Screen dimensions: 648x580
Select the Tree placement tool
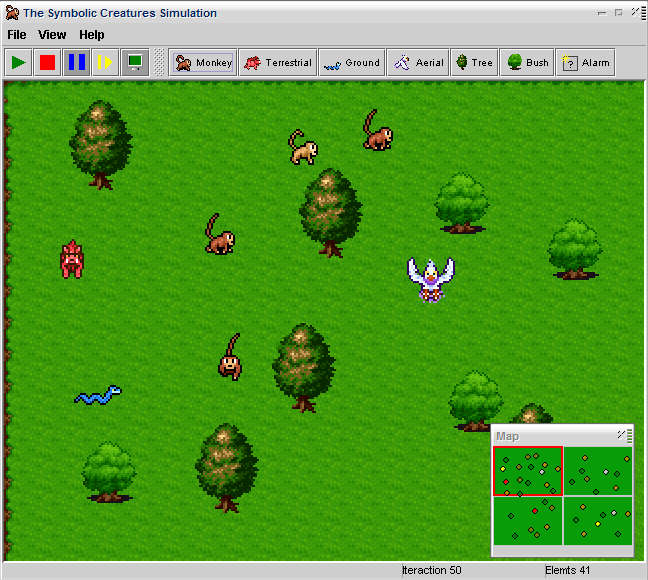point(474,62)
